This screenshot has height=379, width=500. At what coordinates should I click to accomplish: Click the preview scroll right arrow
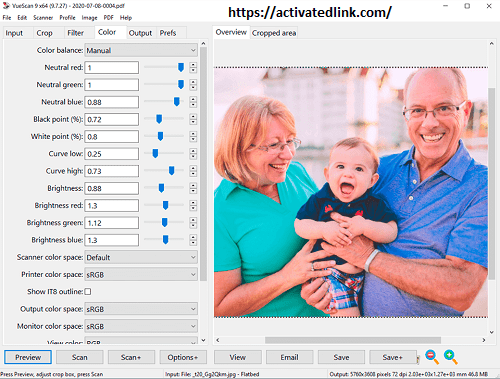[x=484, y=340]
